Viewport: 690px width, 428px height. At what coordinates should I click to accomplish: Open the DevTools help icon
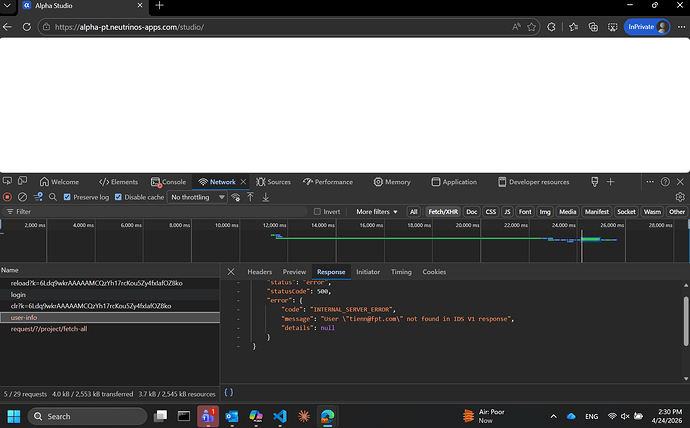tap(665, 182)
